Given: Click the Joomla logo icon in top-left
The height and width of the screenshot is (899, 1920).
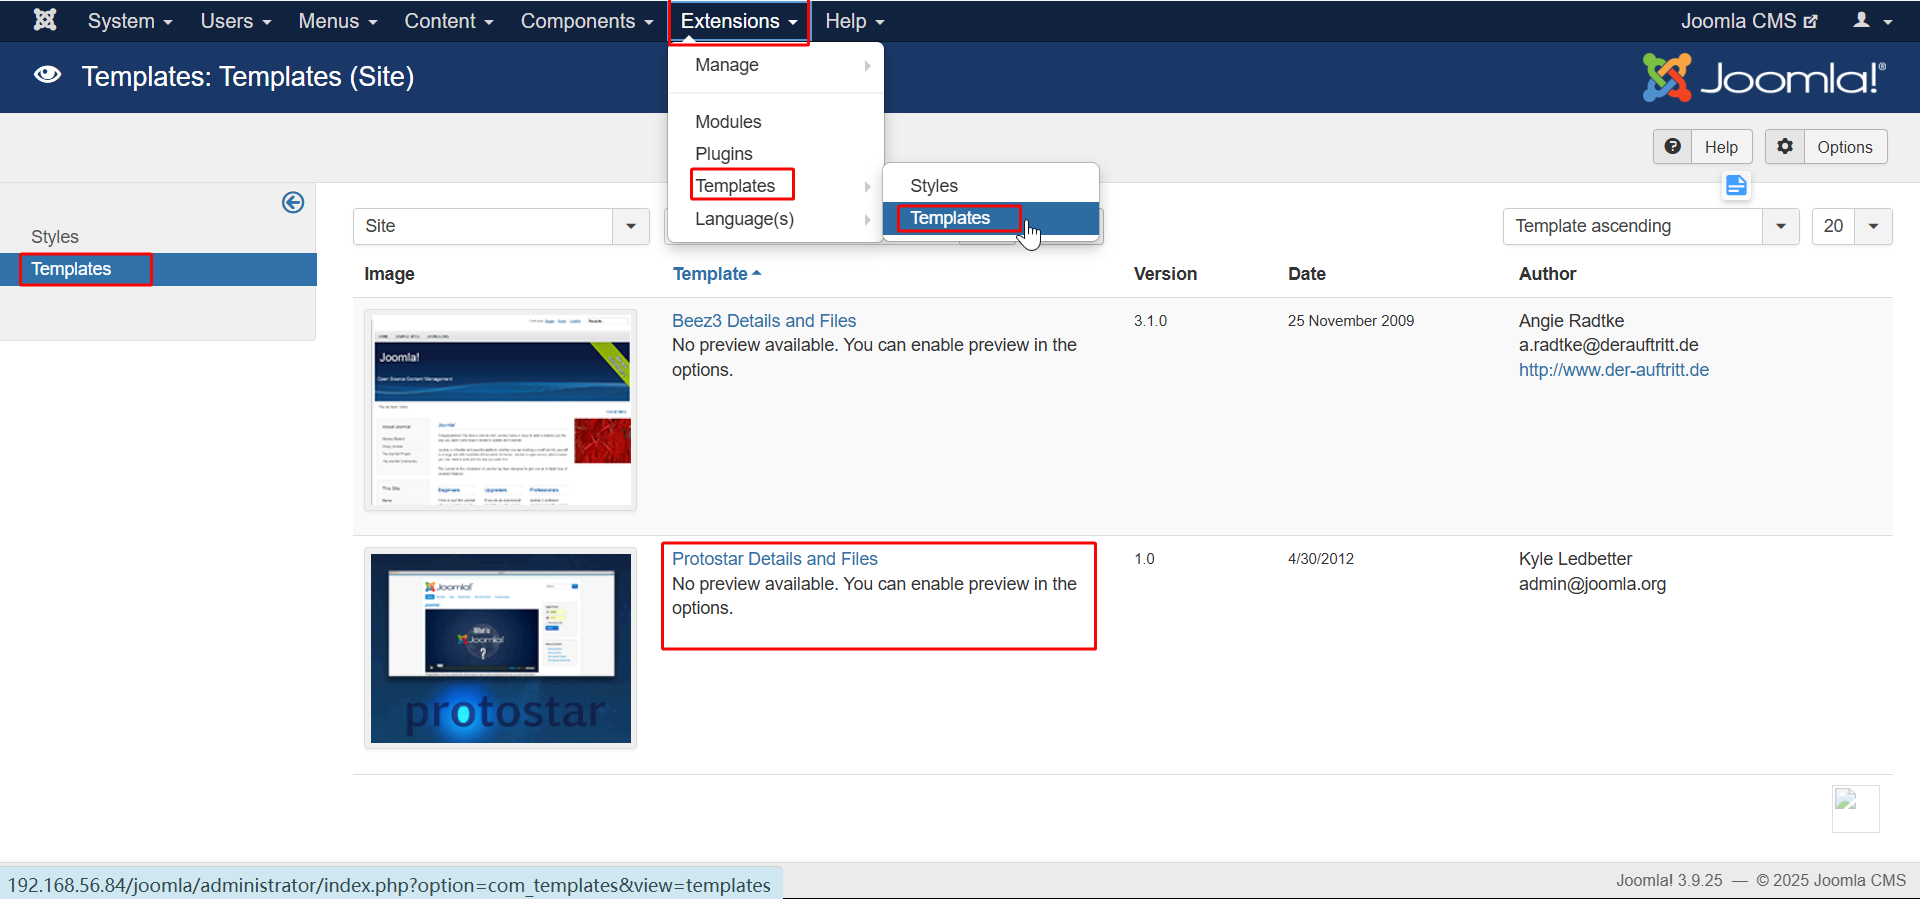Looking at the screenshot, I should coord(45,20).
